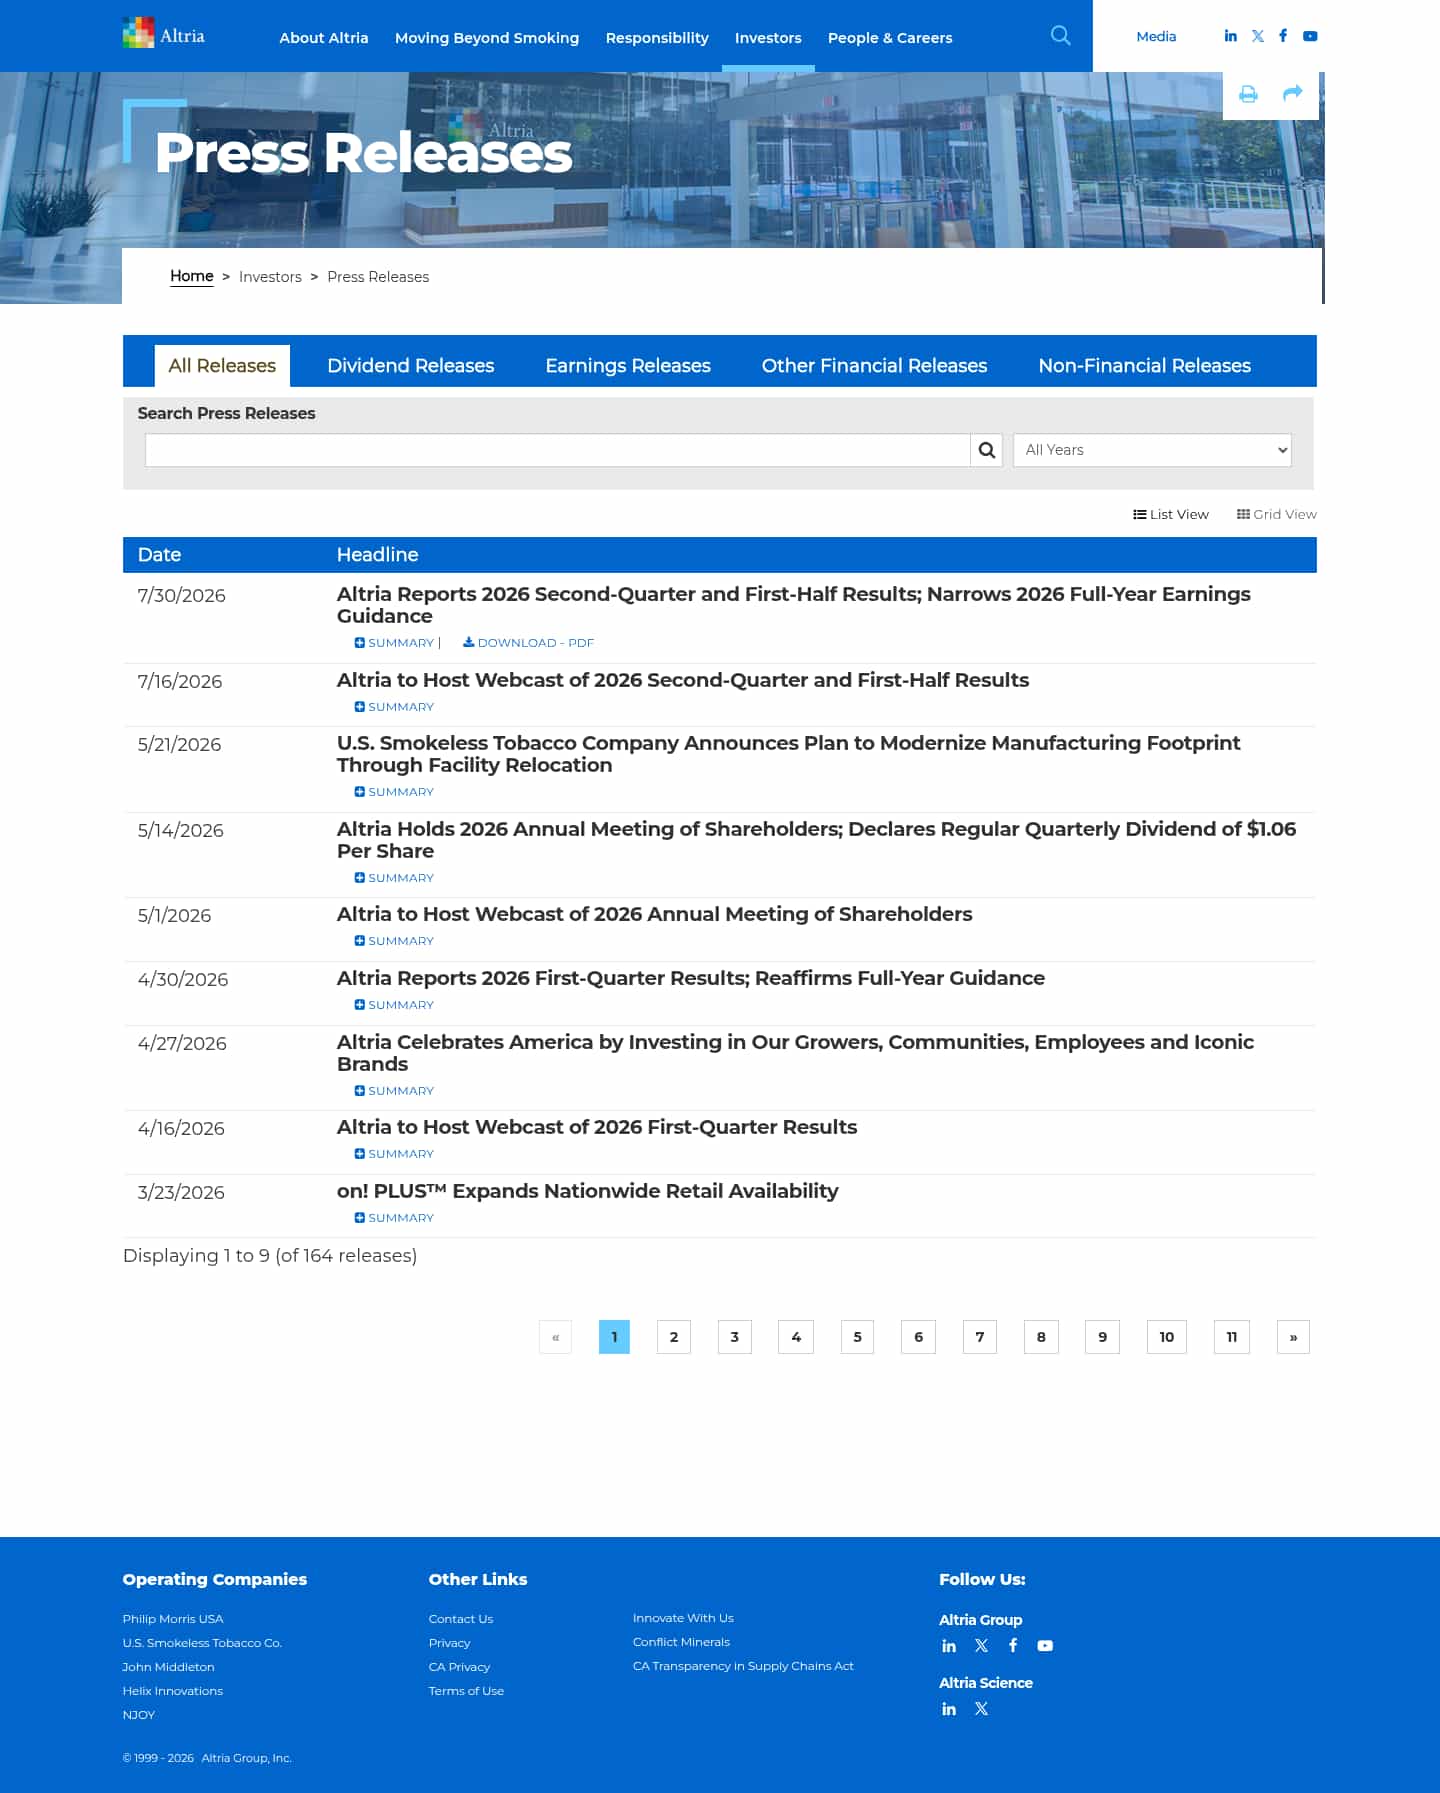Open headline on! PLUS Expands Nationwide Retail Availability

pos(587,1191)
